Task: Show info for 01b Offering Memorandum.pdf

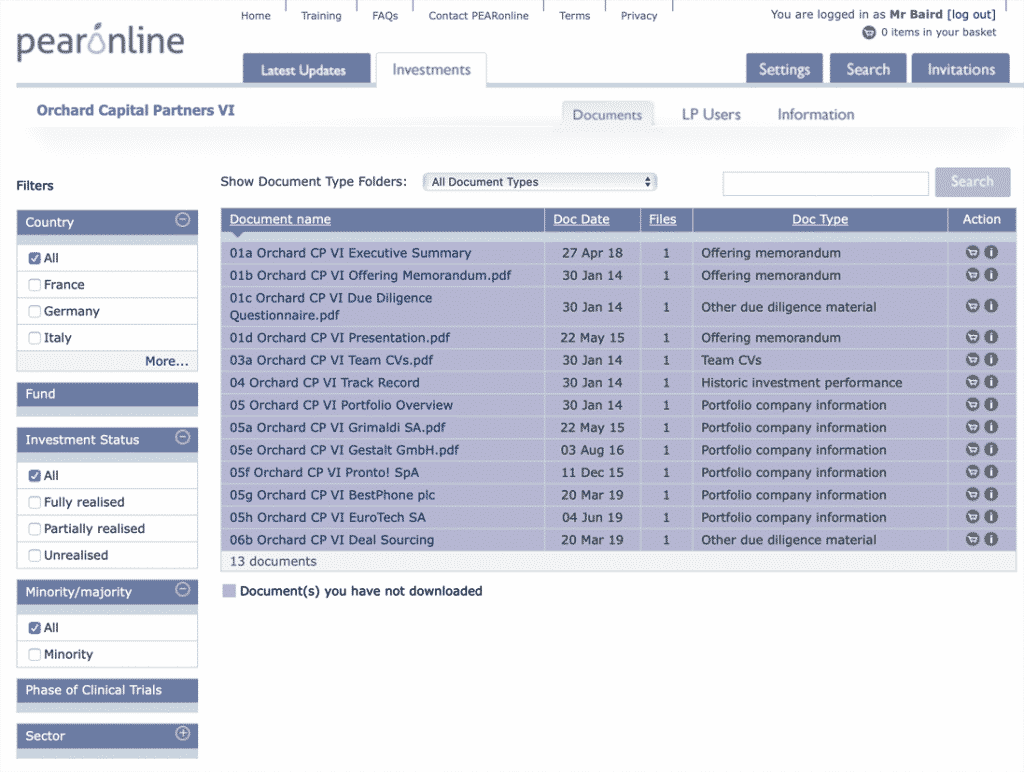Action: click(x=991, y=275)
